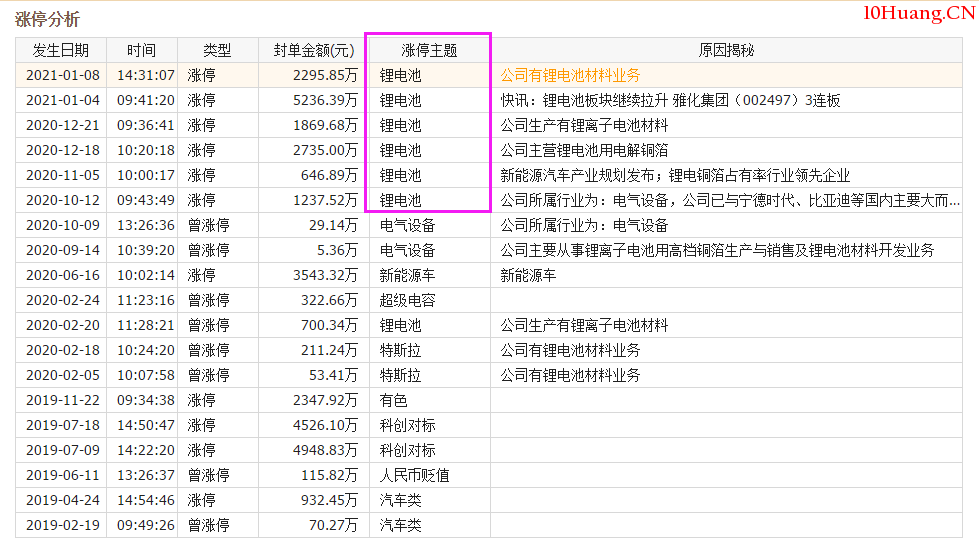
Task: Select the 2020-11-05 date cell
Action: pyautogui.click(x=62, y=176)
